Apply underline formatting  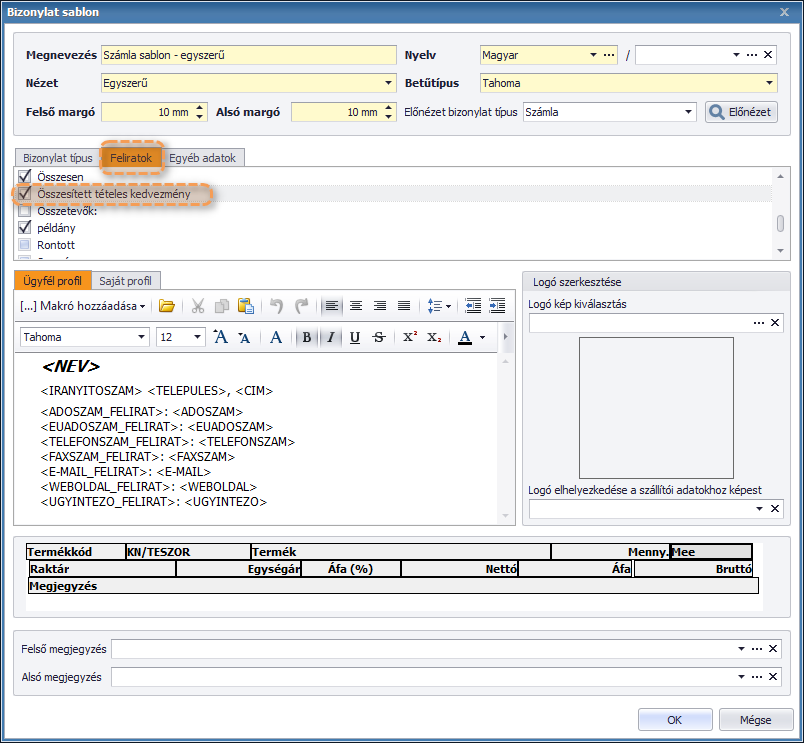(355, 338)
